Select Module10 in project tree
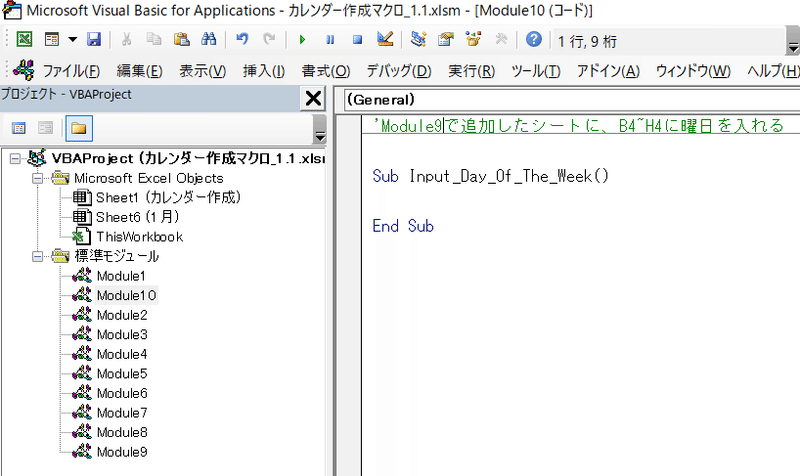 (x=127, y=295)
